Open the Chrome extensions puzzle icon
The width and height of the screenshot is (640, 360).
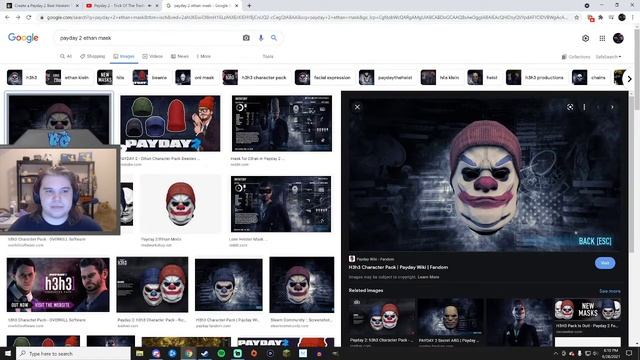[x=600, y=18]
